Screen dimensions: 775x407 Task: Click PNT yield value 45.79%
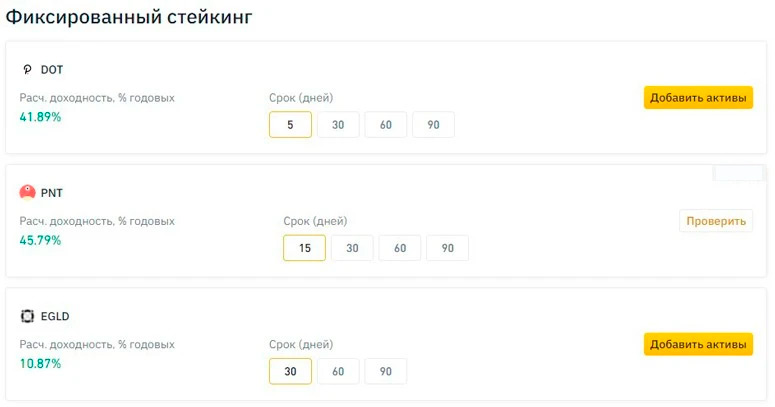40,240
